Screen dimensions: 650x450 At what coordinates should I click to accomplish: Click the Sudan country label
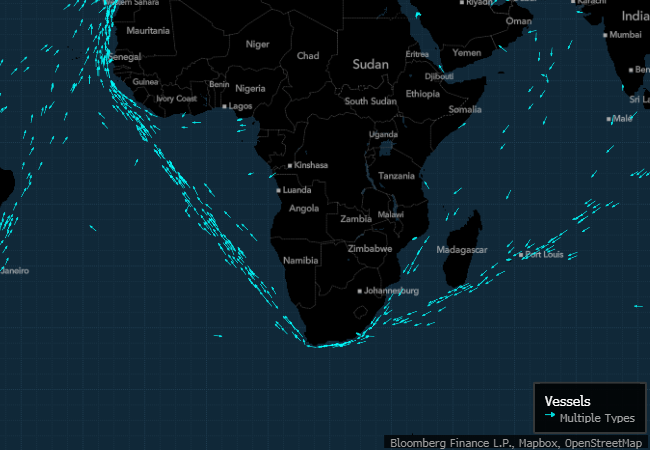371,64
